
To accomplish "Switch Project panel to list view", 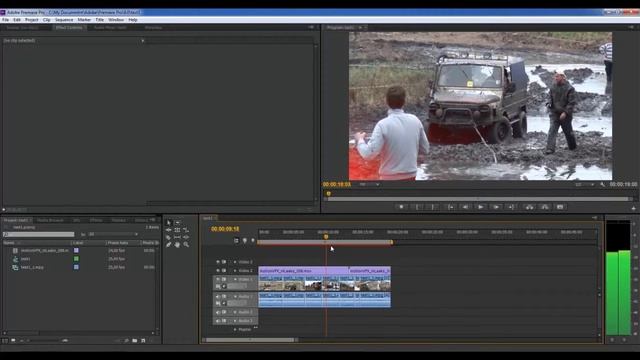I will [x=5, y=340].
